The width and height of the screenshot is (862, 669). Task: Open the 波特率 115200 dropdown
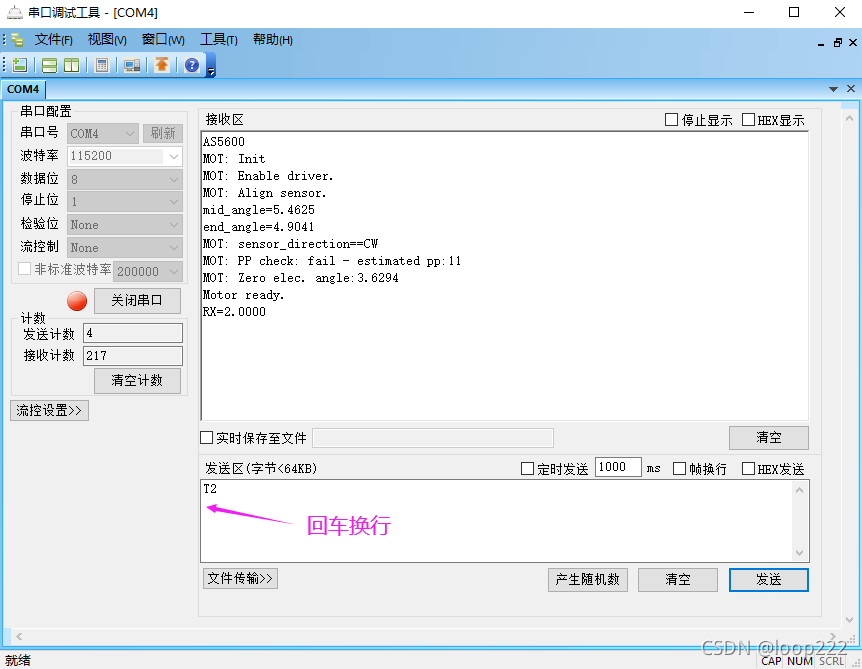point(125,156)
